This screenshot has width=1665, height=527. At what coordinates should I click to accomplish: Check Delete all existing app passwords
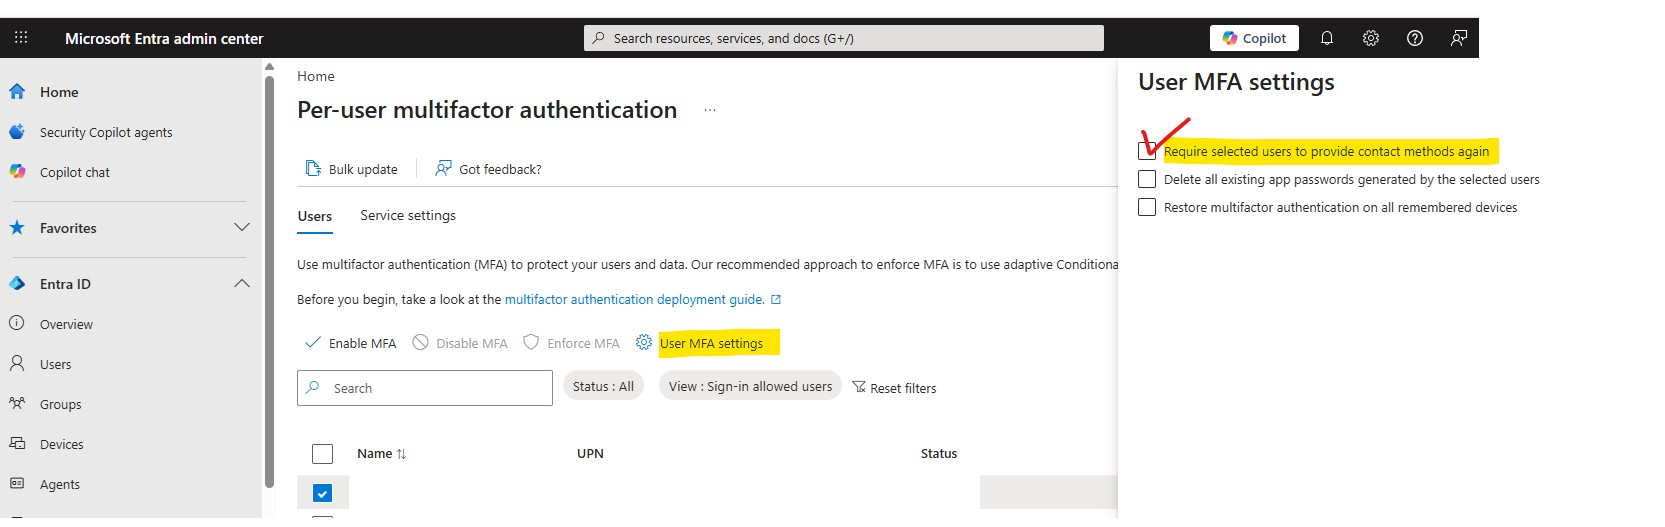click(1147, 179)
